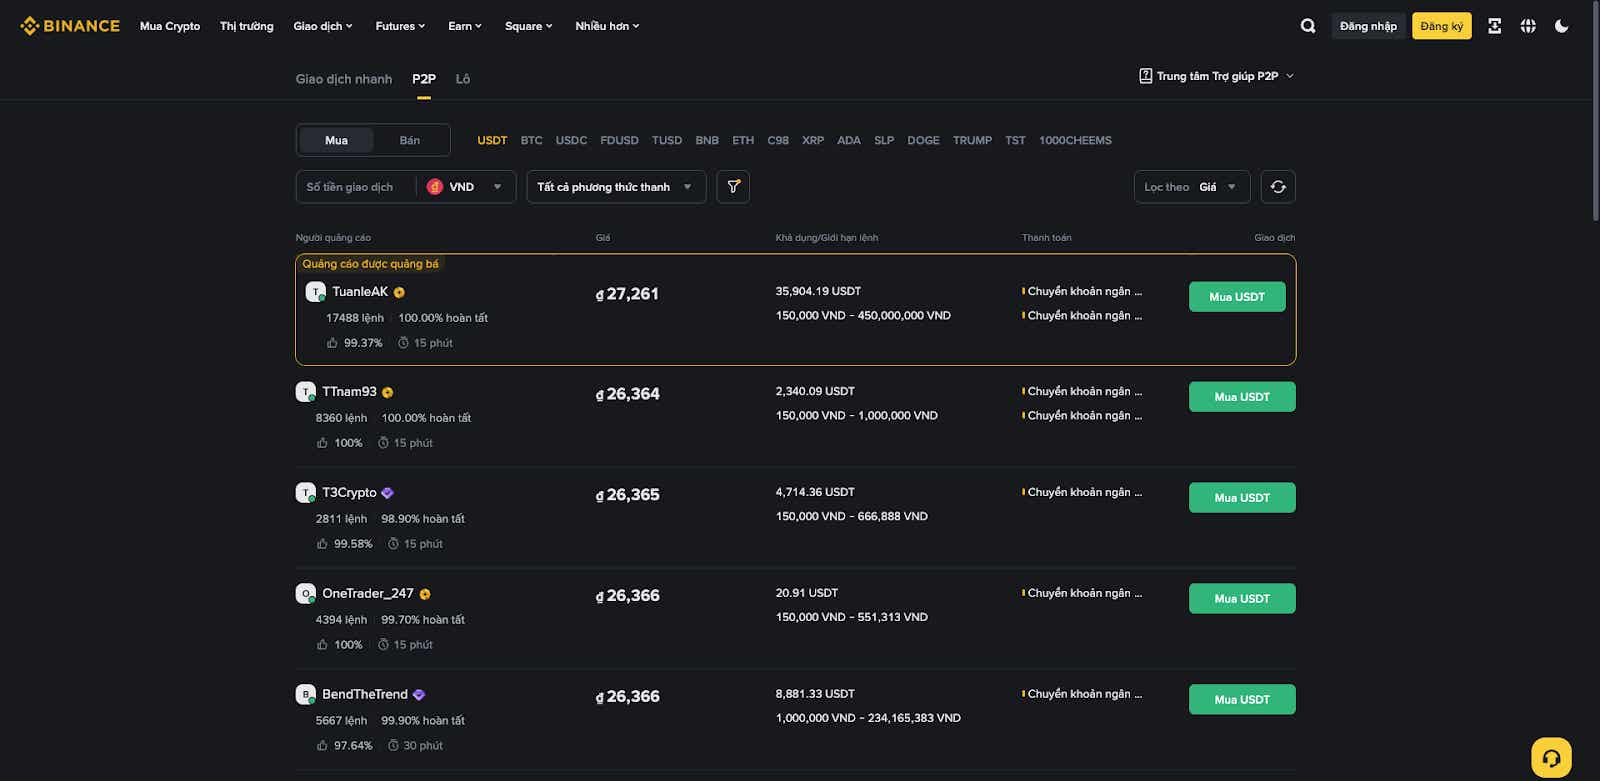Screen dimensions: 1600x781
Task: Open the language globe icon
Action: [1528, 26]
